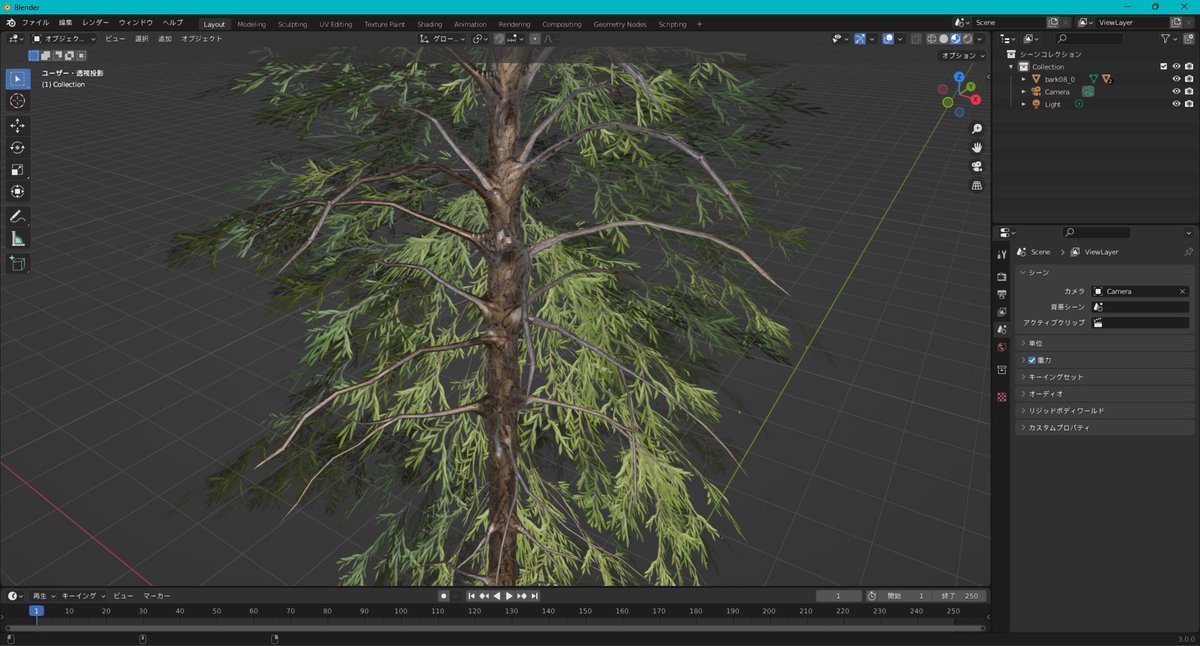The width and height of the screenshot is (1200, 646).
Task: Open the outliner filter dropdown
Action: [x=1171, y=39]
